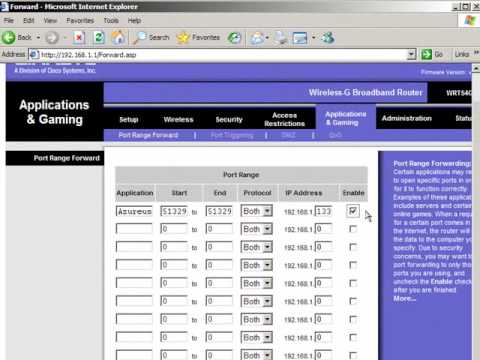Screen dimensions: 480x360
Task: Check the Enable box in third row
Action: coord(353,247)
